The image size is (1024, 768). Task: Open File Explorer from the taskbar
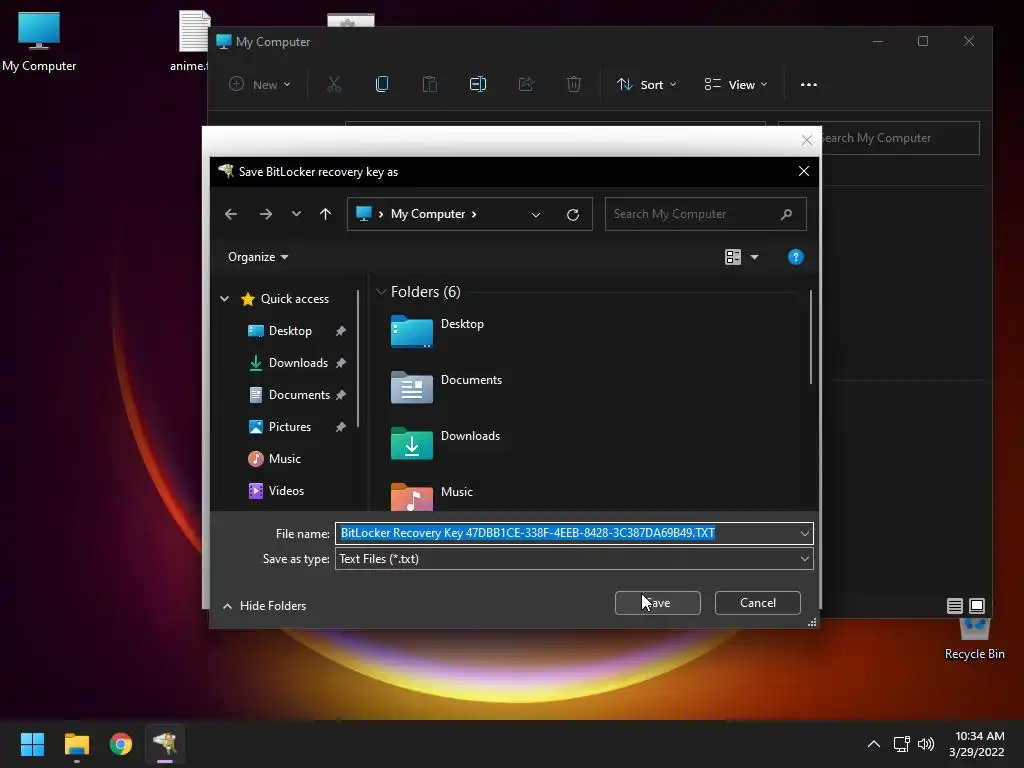point(76,744)
